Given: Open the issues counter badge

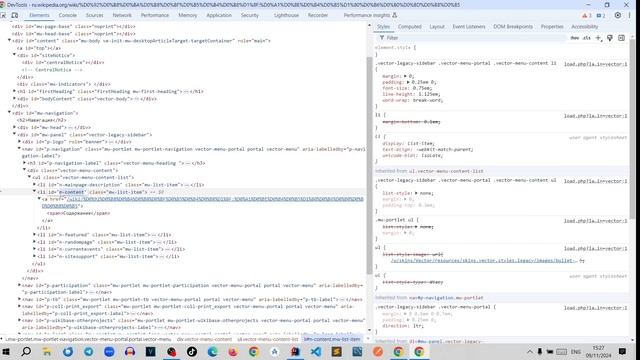Looking at the screenshot, I should (601, 16).
